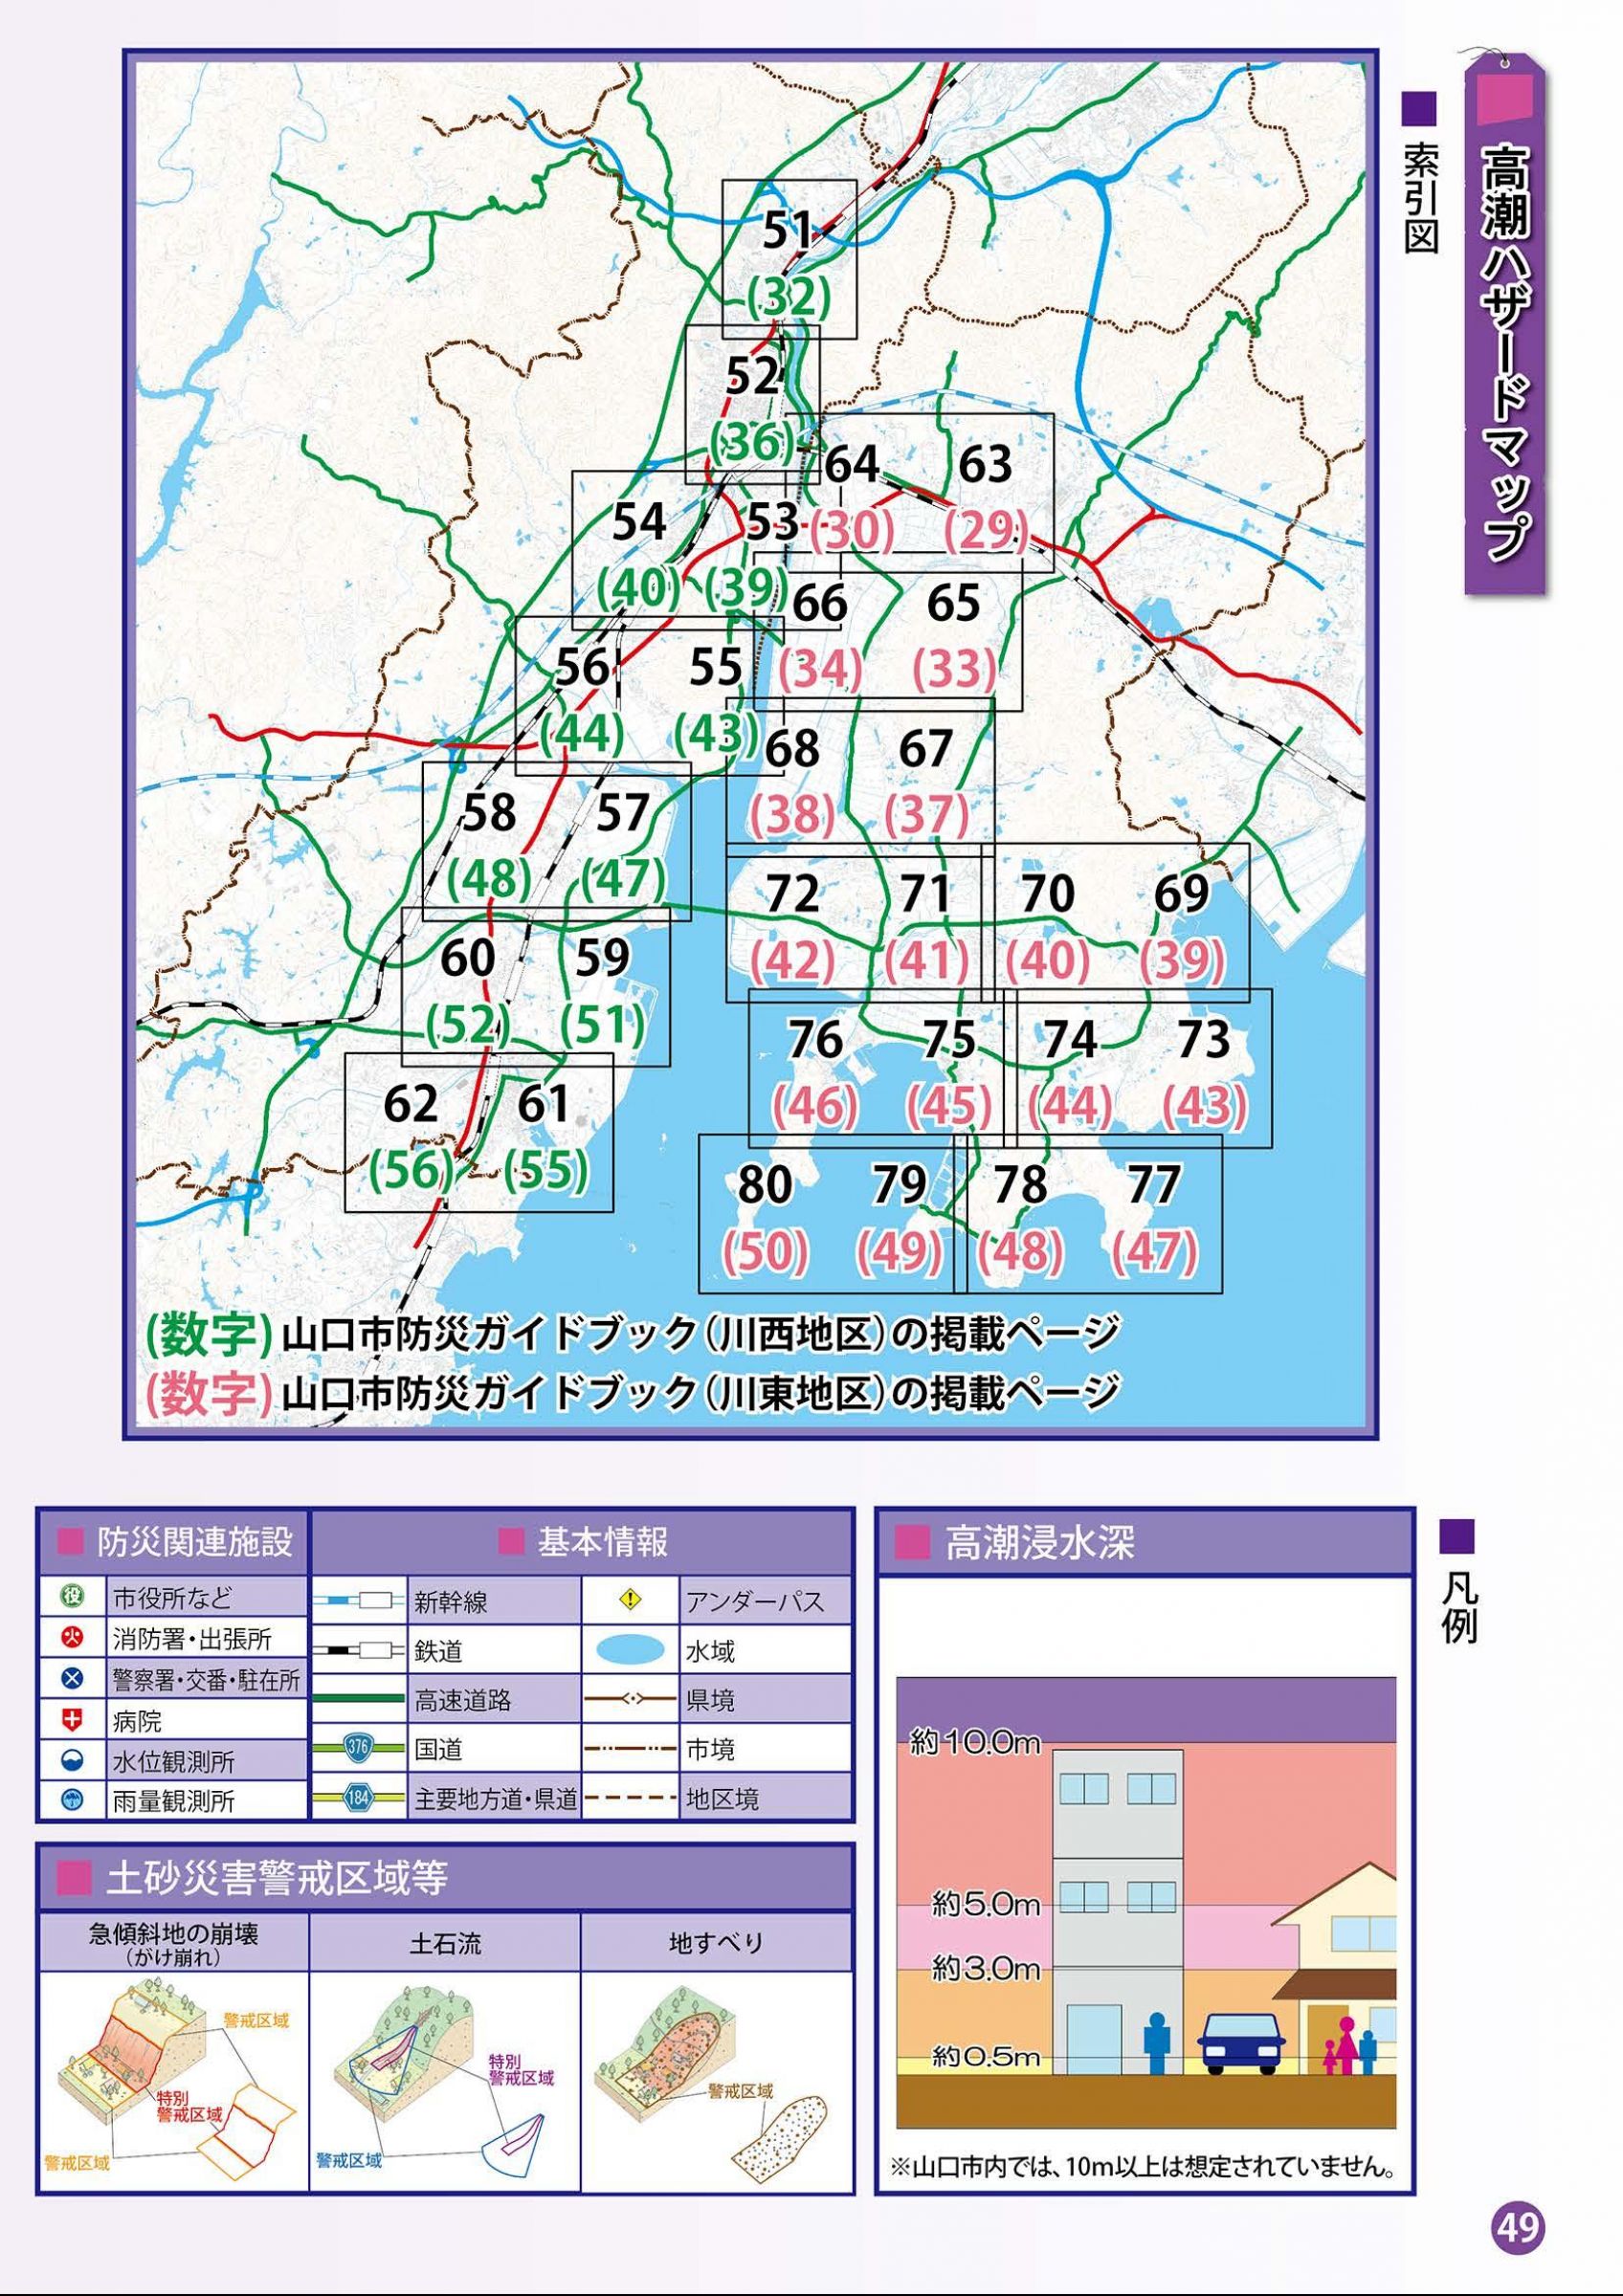Click map section number 73
Viewport: 1623px width, 2296px height.
pos(1203,1039)
